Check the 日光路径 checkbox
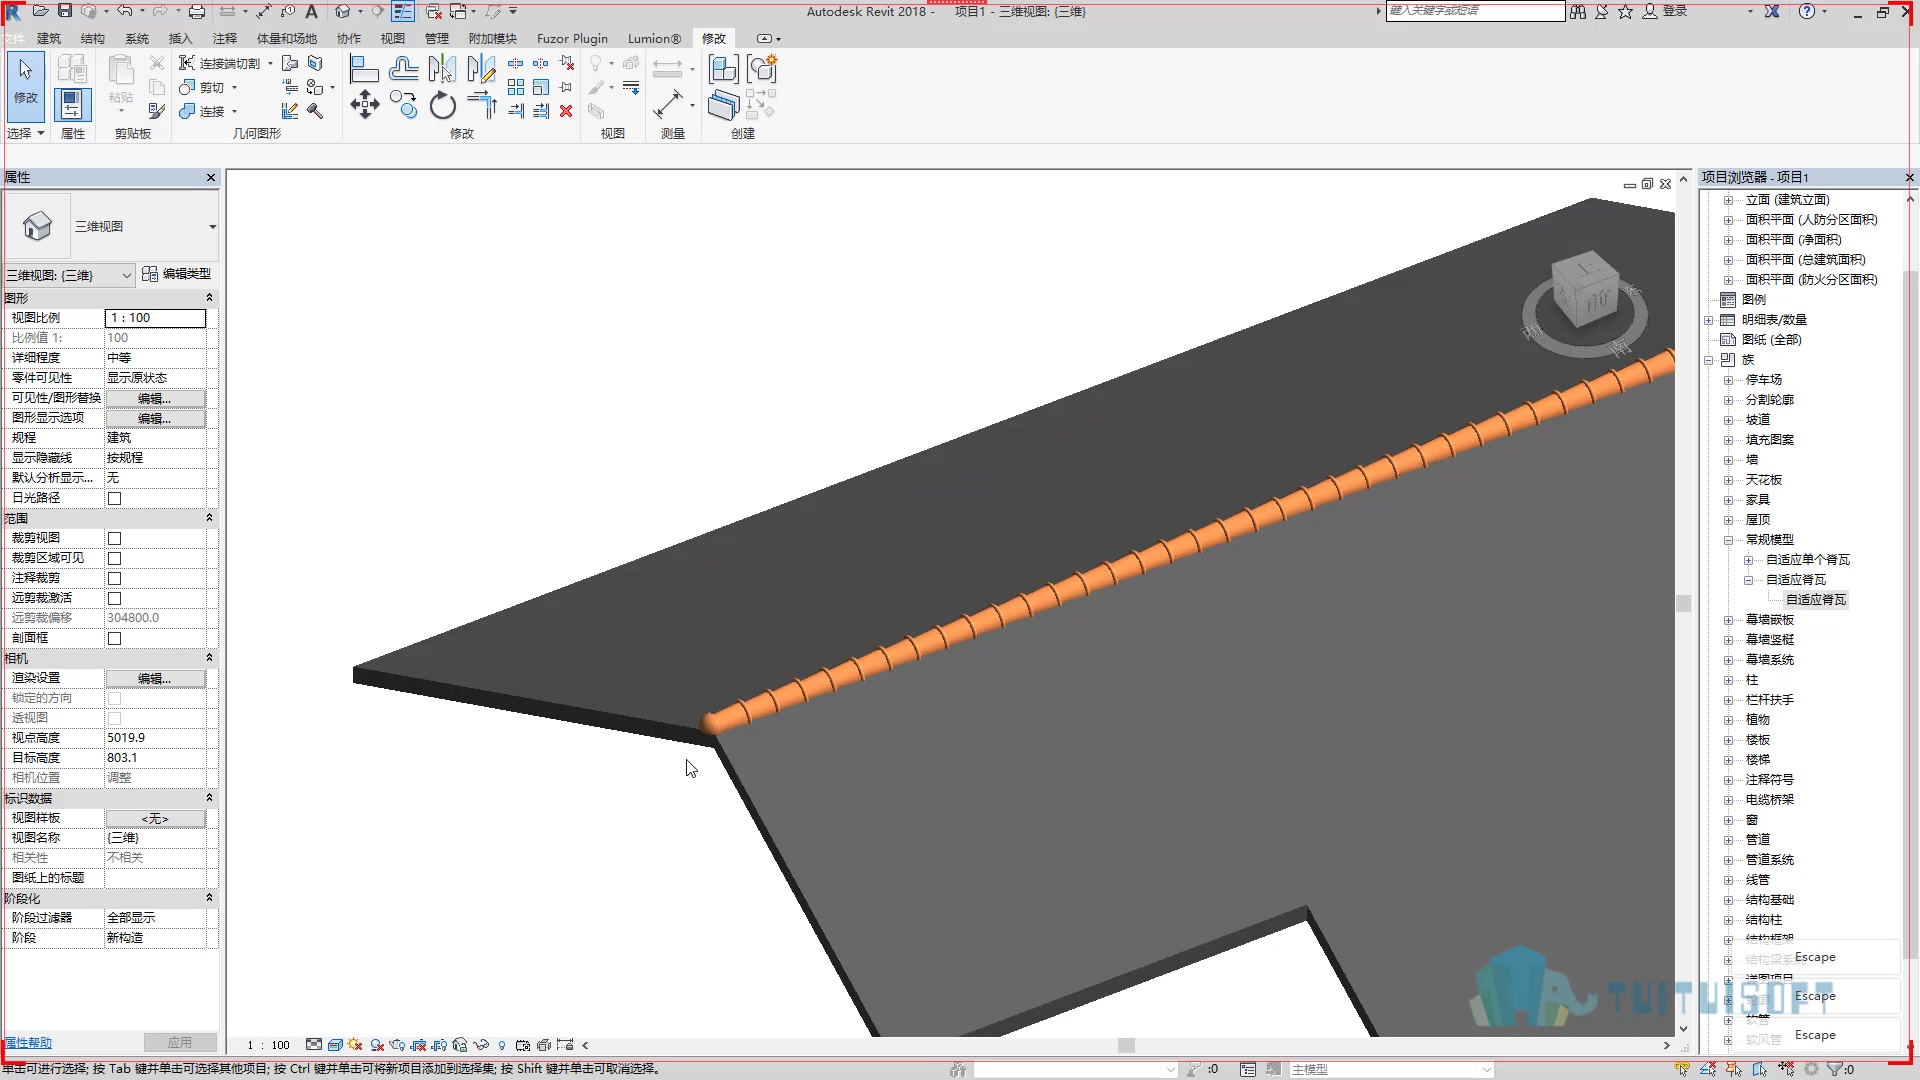Viewport: 1920px width, 1080px height. (x=114, y=498)
